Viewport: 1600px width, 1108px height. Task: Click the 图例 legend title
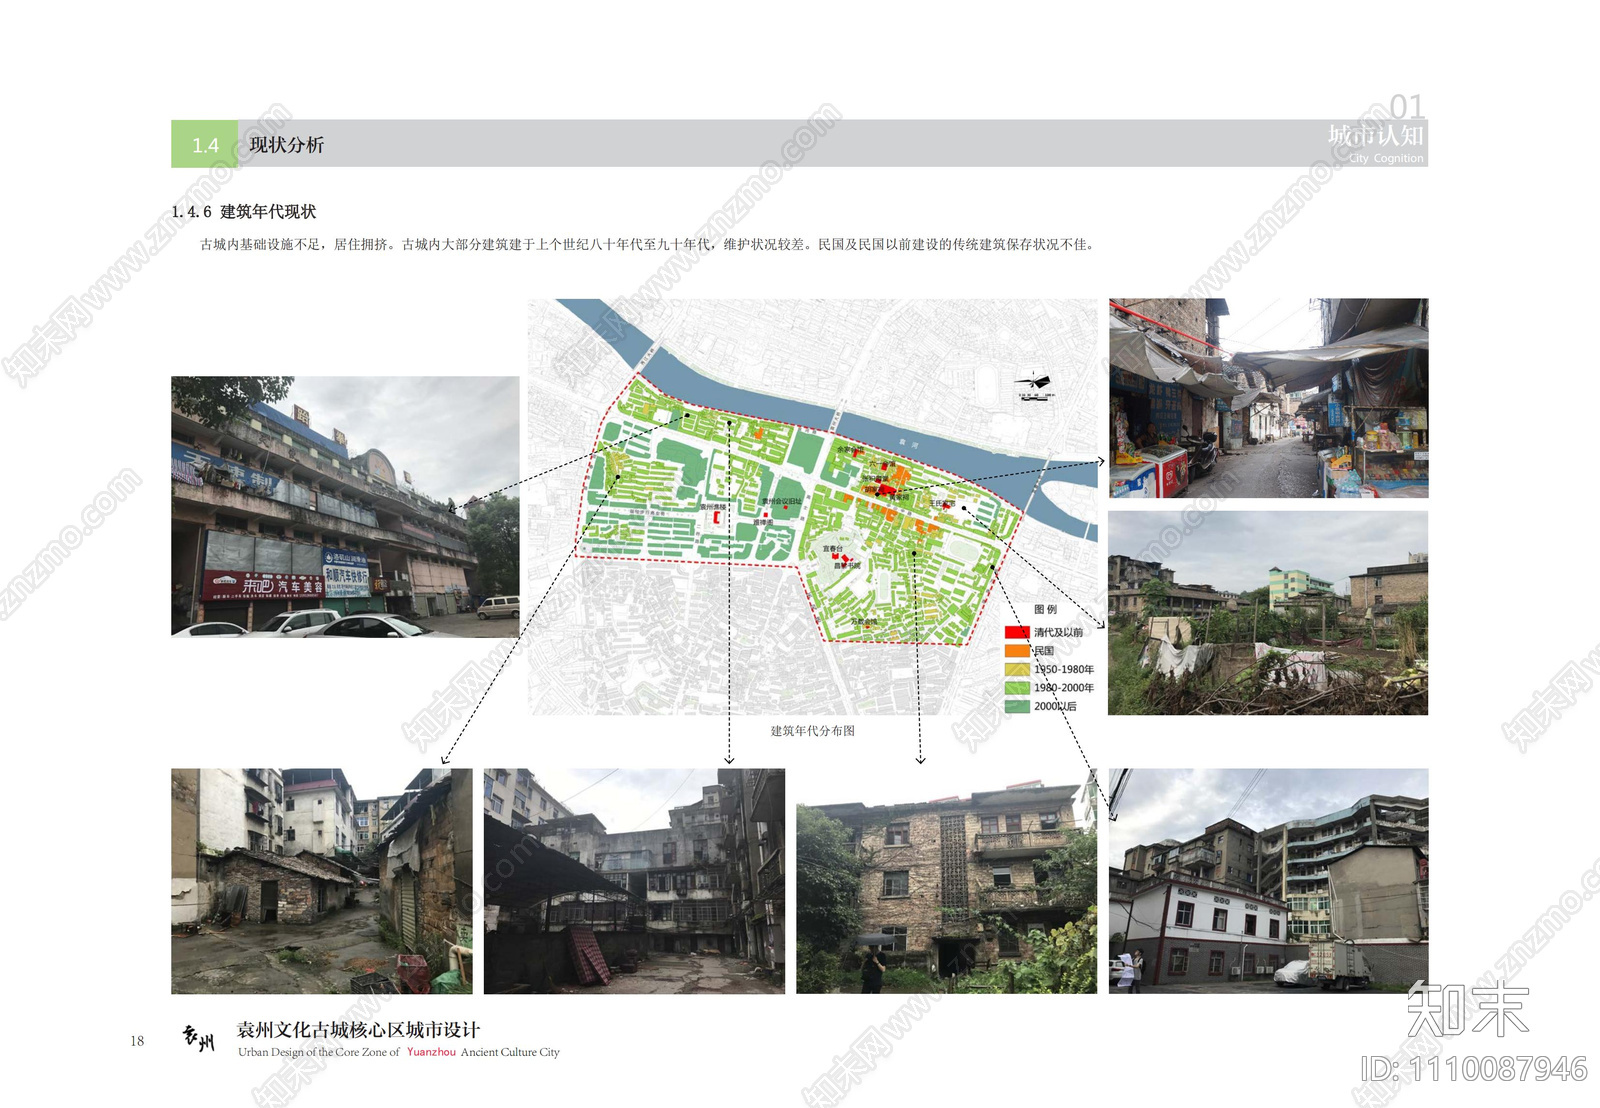click(x=1045, y=609)
